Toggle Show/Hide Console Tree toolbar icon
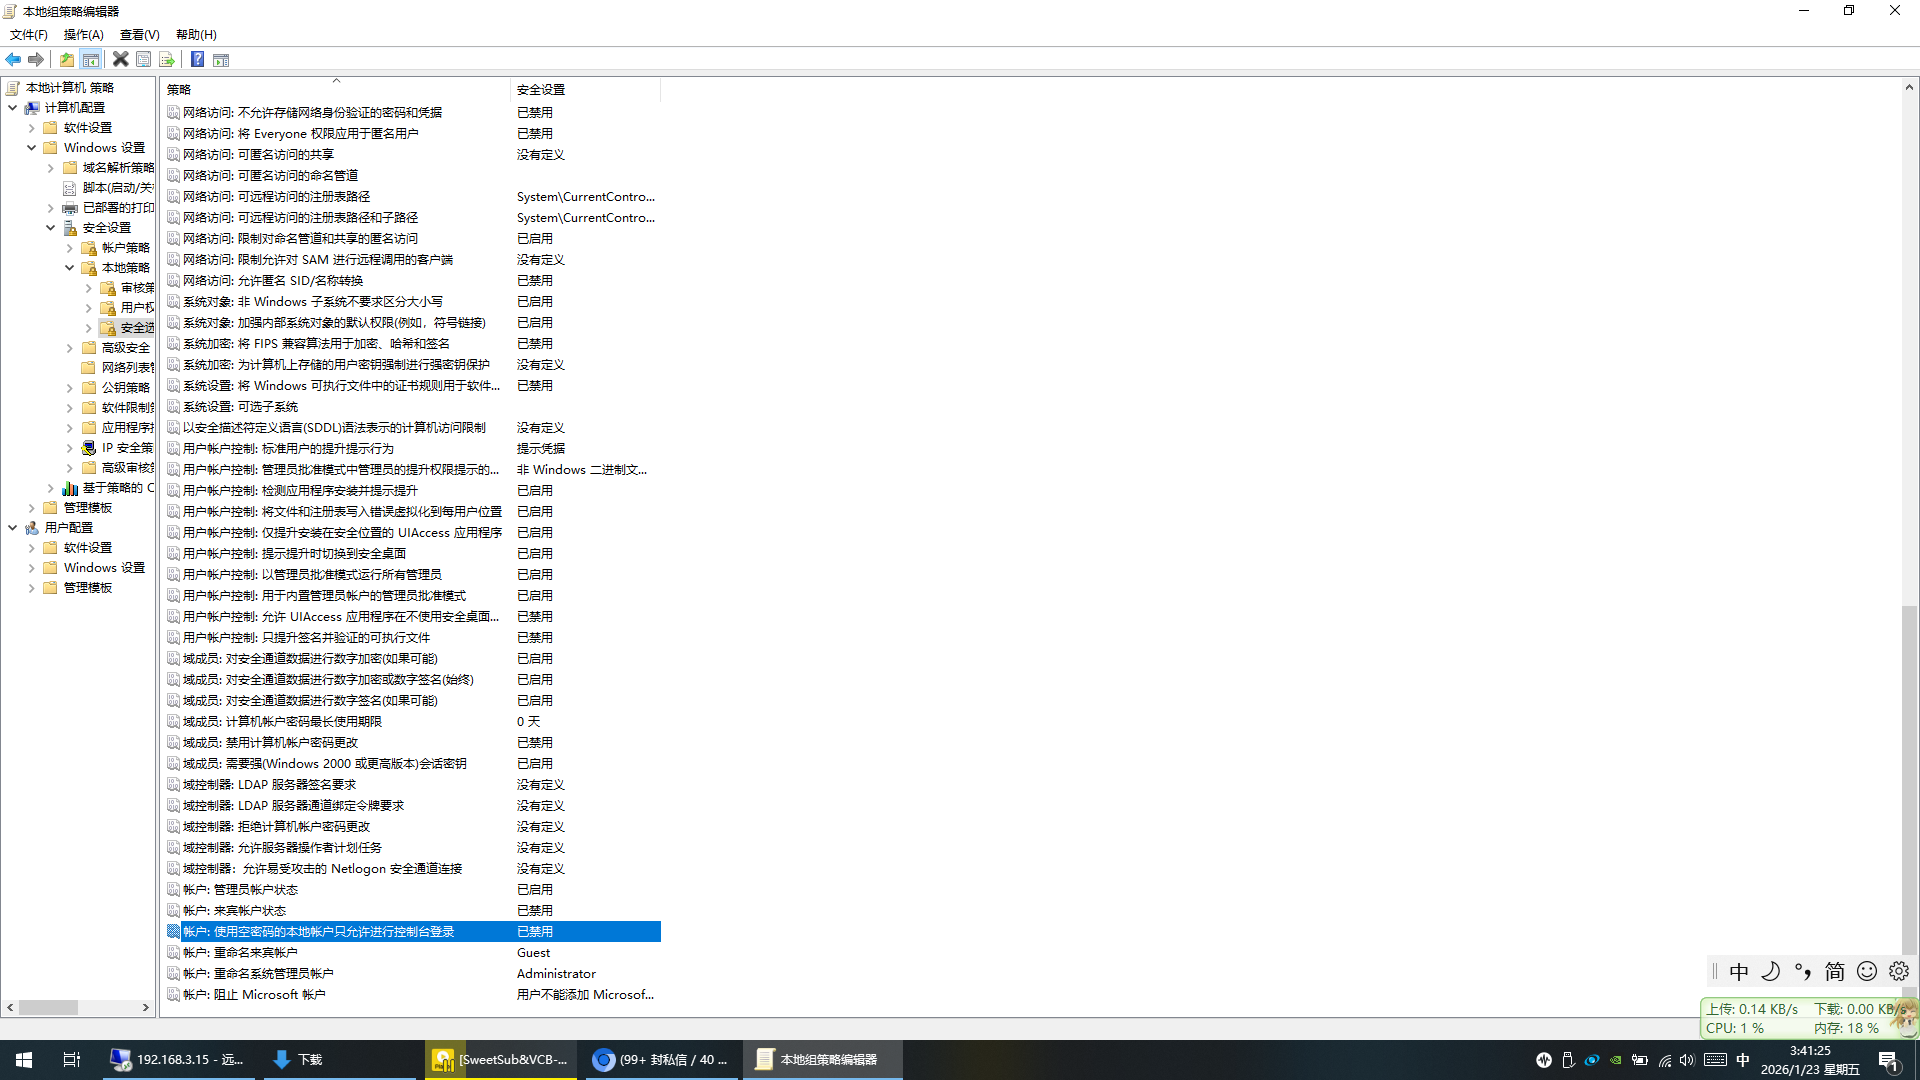Image resolution: width=1920 pixels, height=1080 pixels. [x=91, y=60]
